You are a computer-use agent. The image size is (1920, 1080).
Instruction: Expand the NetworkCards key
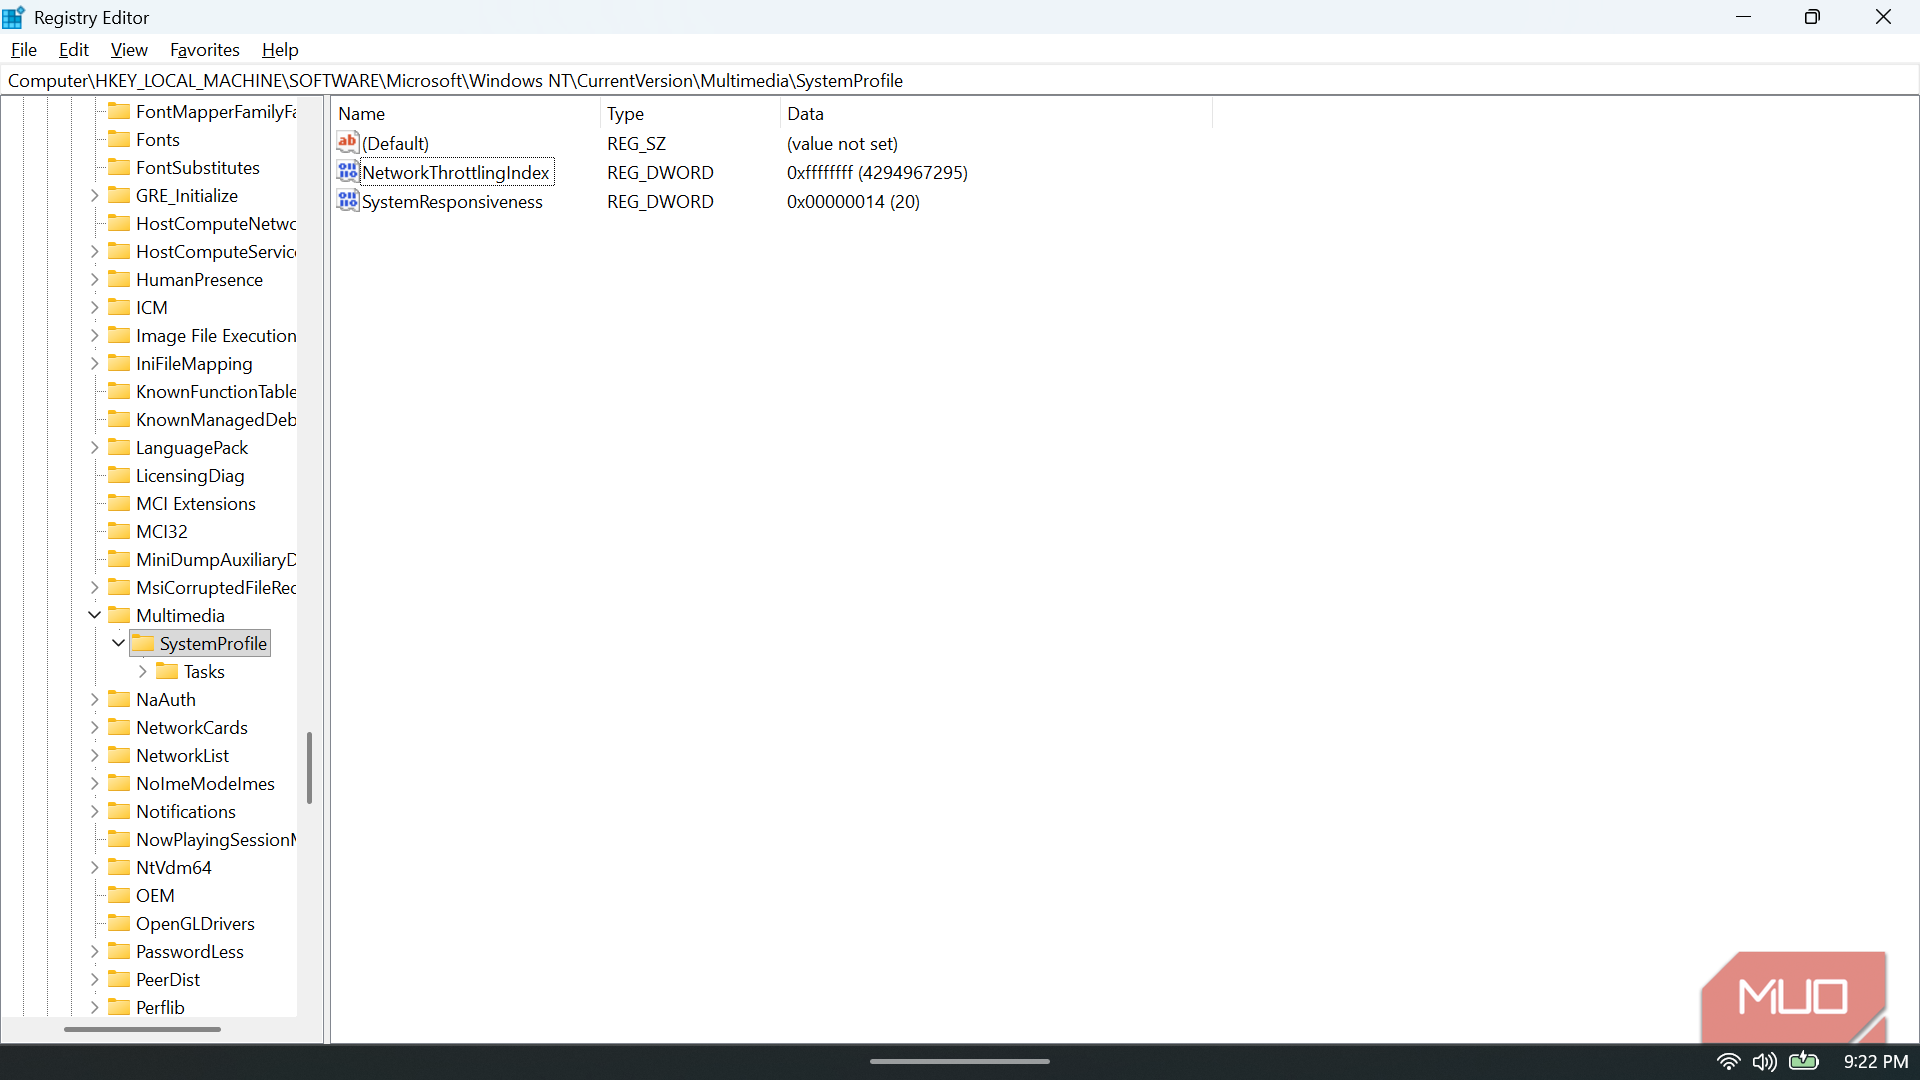coord(95,727)
